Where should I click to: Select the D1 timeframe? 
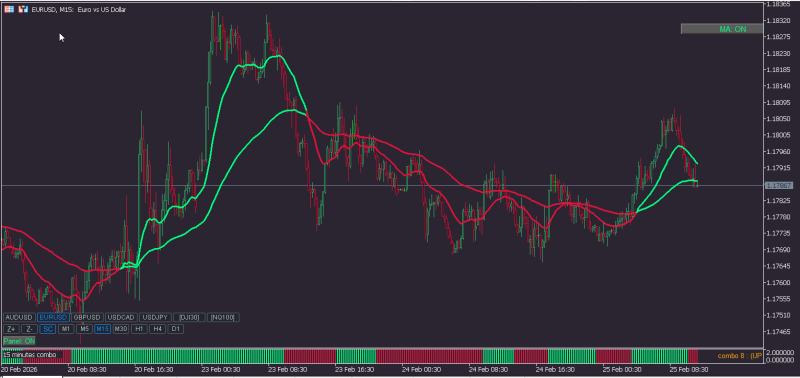coord(176,329)
